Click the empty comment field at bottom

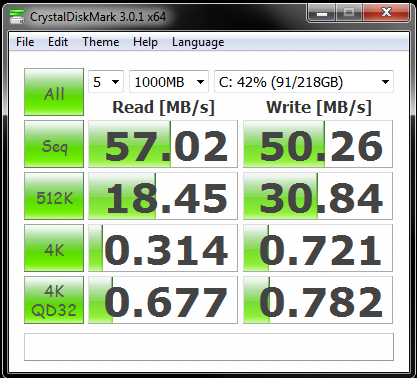pos(209,347)
